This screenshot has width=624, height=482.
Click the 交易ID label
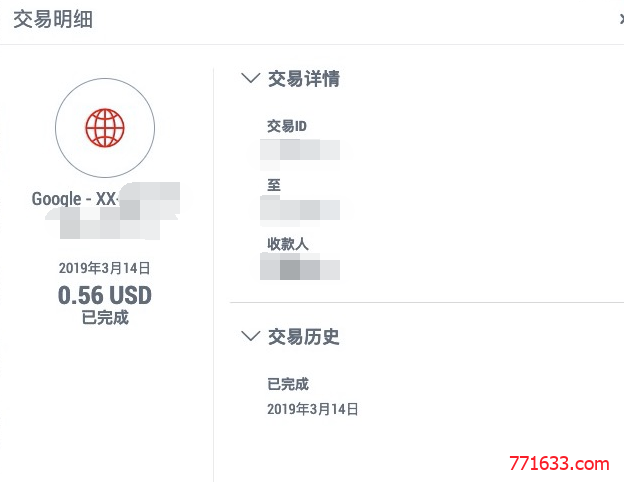[x=287, y=126]
